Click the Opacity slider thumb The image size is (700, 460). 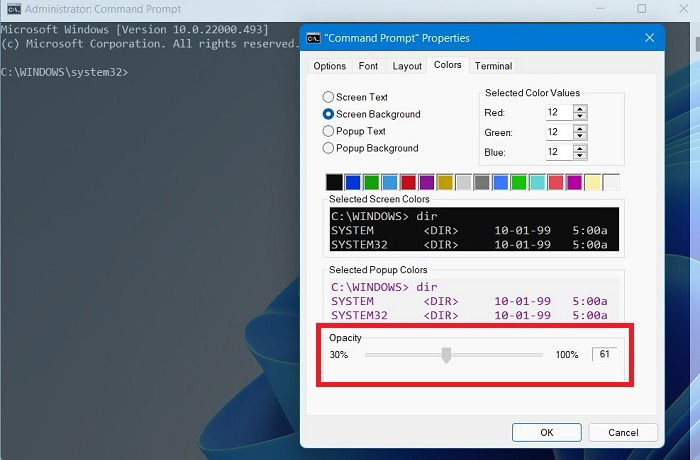(x=446, y=355)
